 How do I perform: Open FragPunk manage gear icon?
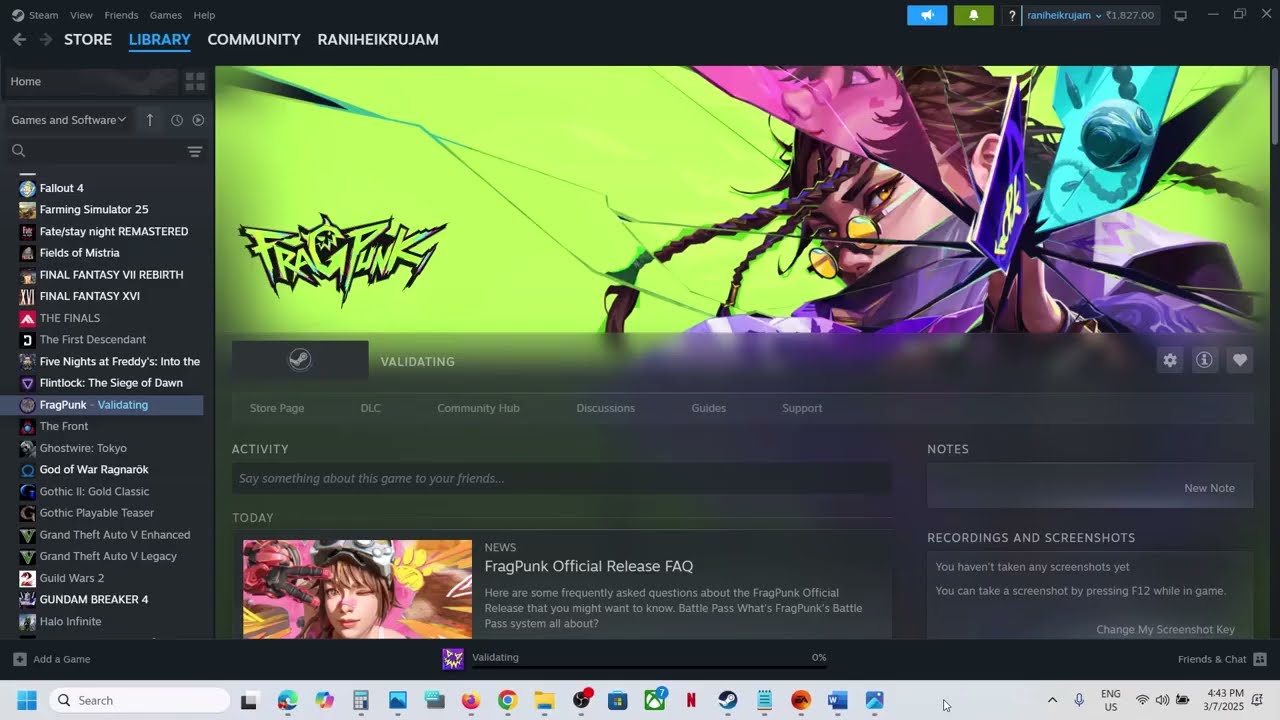1170,360
